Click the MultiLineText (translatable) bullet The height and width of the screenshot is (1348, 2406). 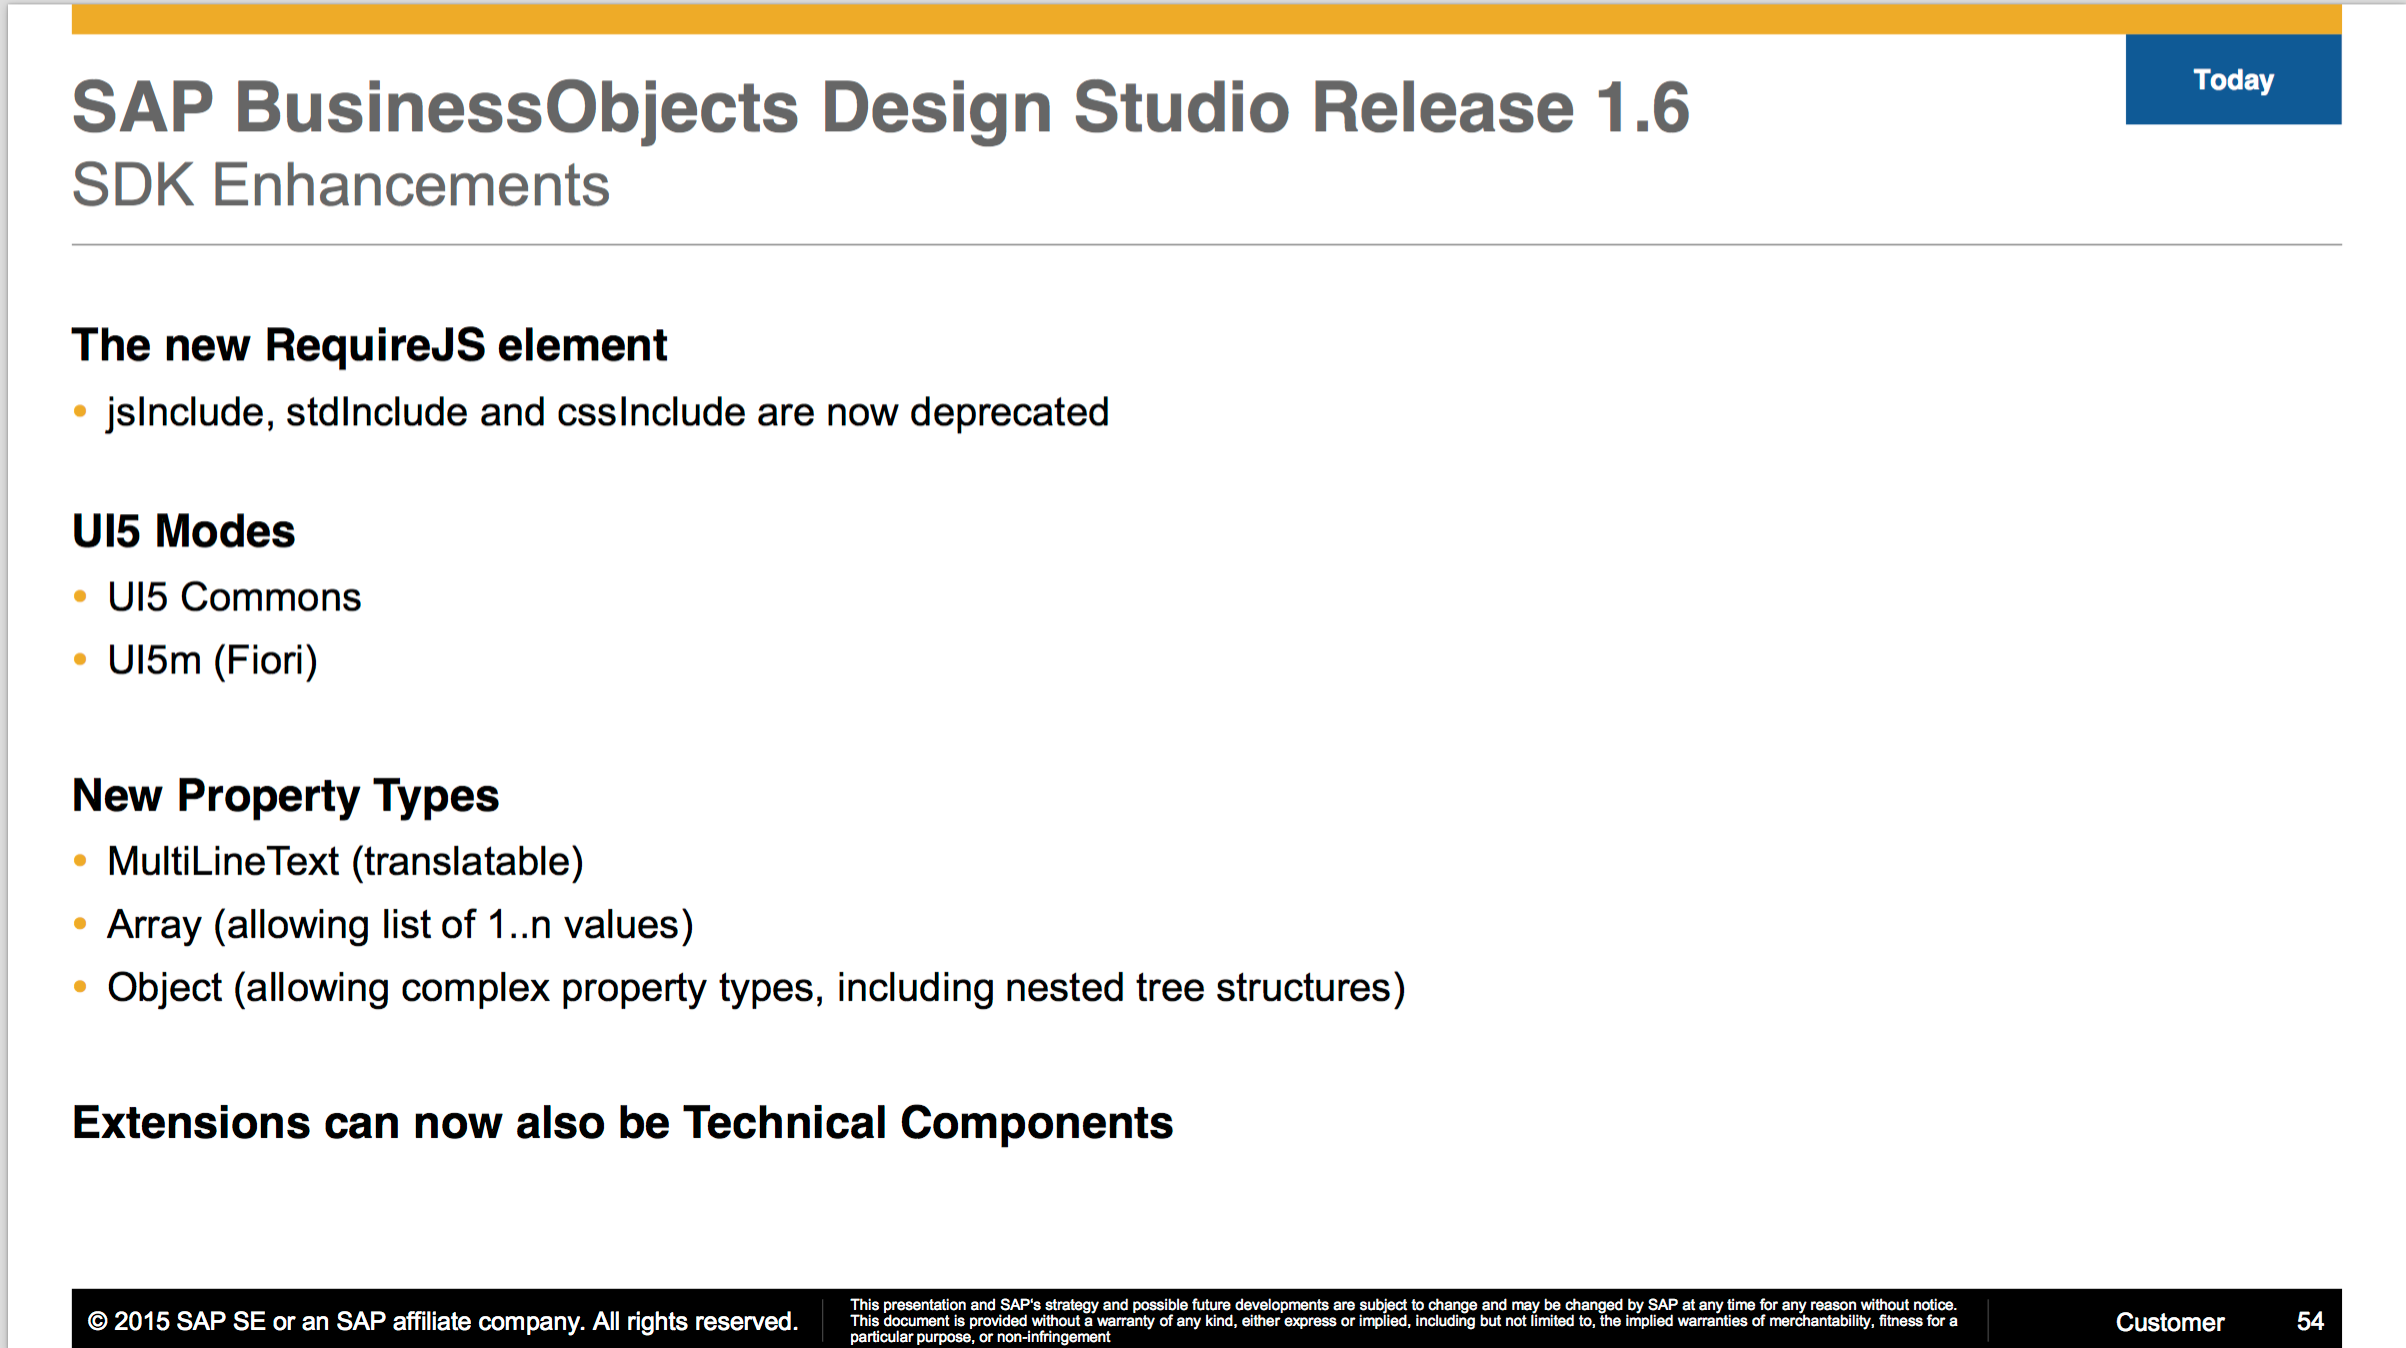(x=345, y=861)
